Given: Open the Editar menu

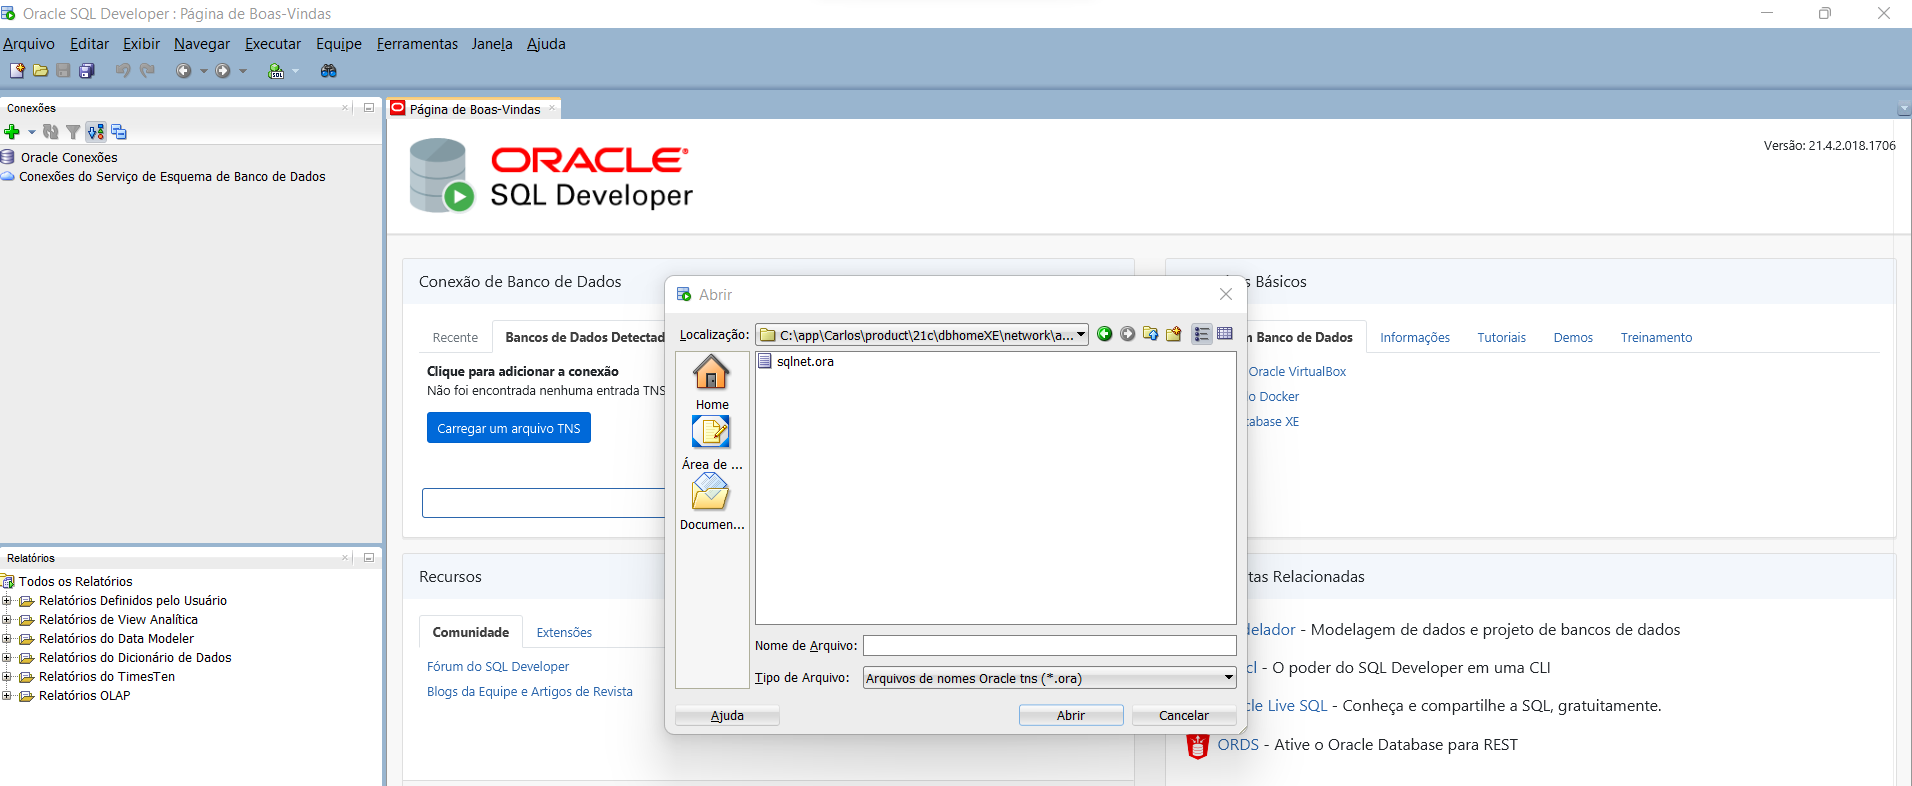Looking at the screenshot, I should (x=89, y=44).
